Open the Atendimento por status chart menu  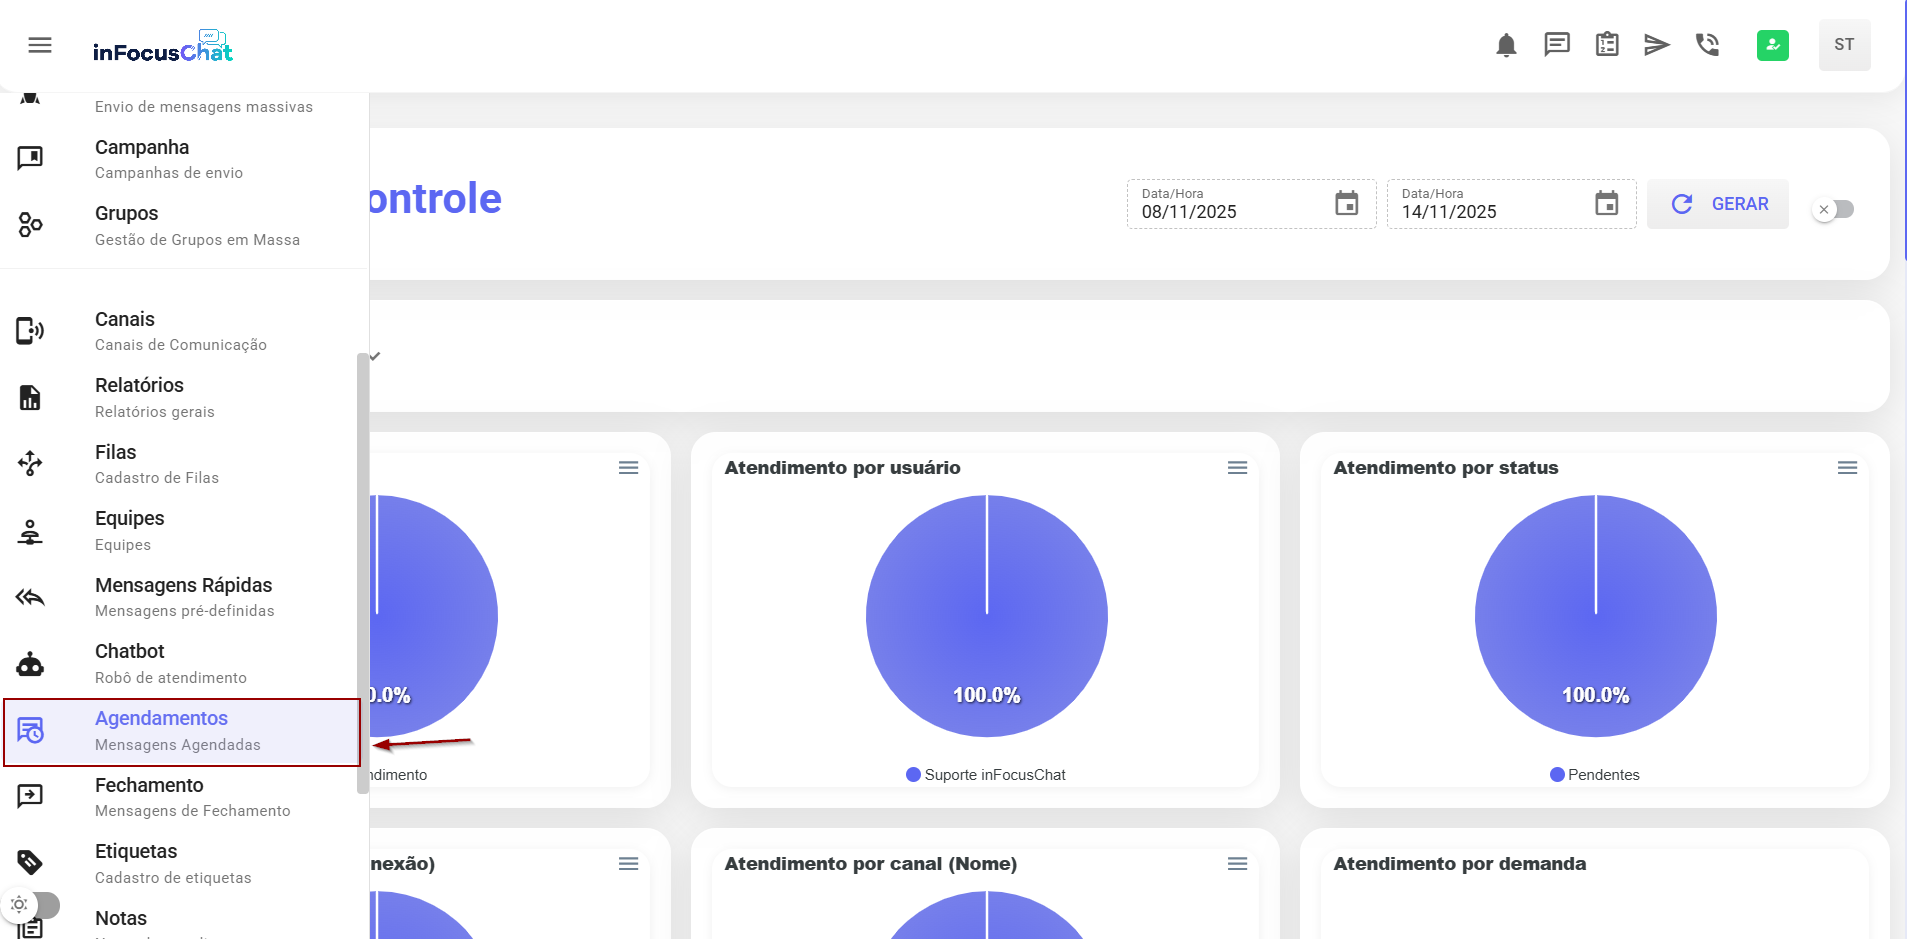pos(1847,468)
